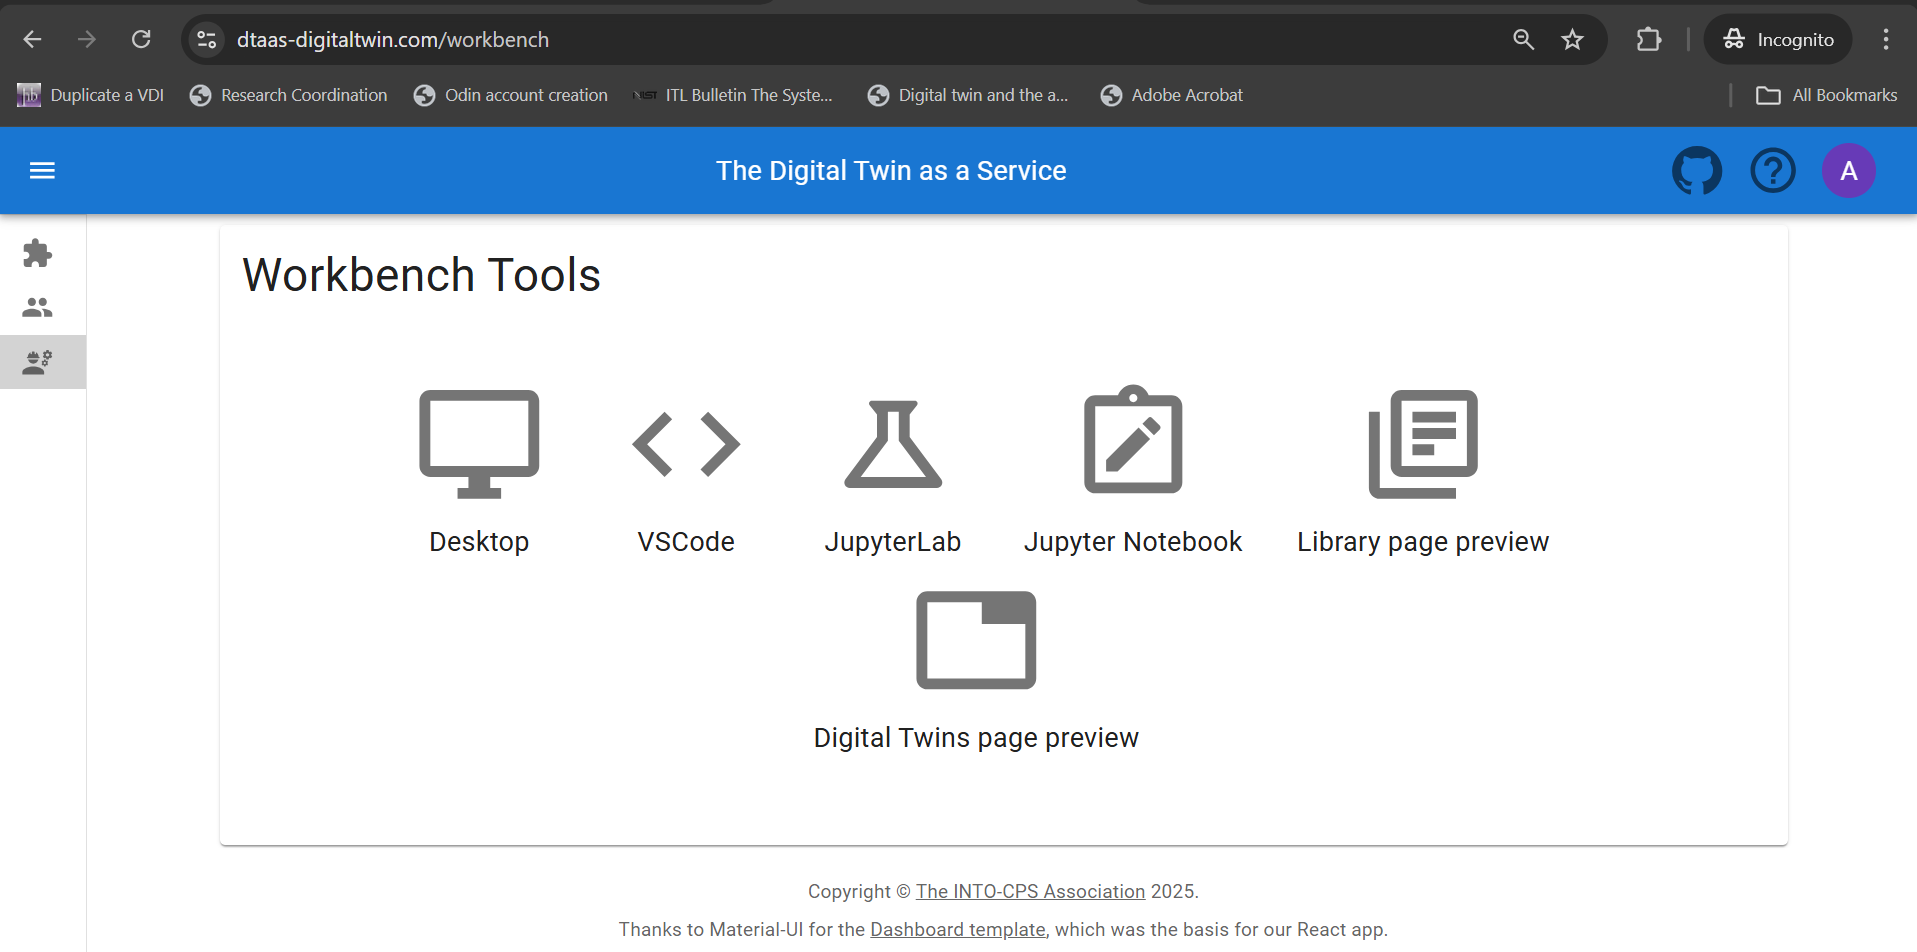Open Library page preview icon
1917x952 pixels.
point(1423,444)
